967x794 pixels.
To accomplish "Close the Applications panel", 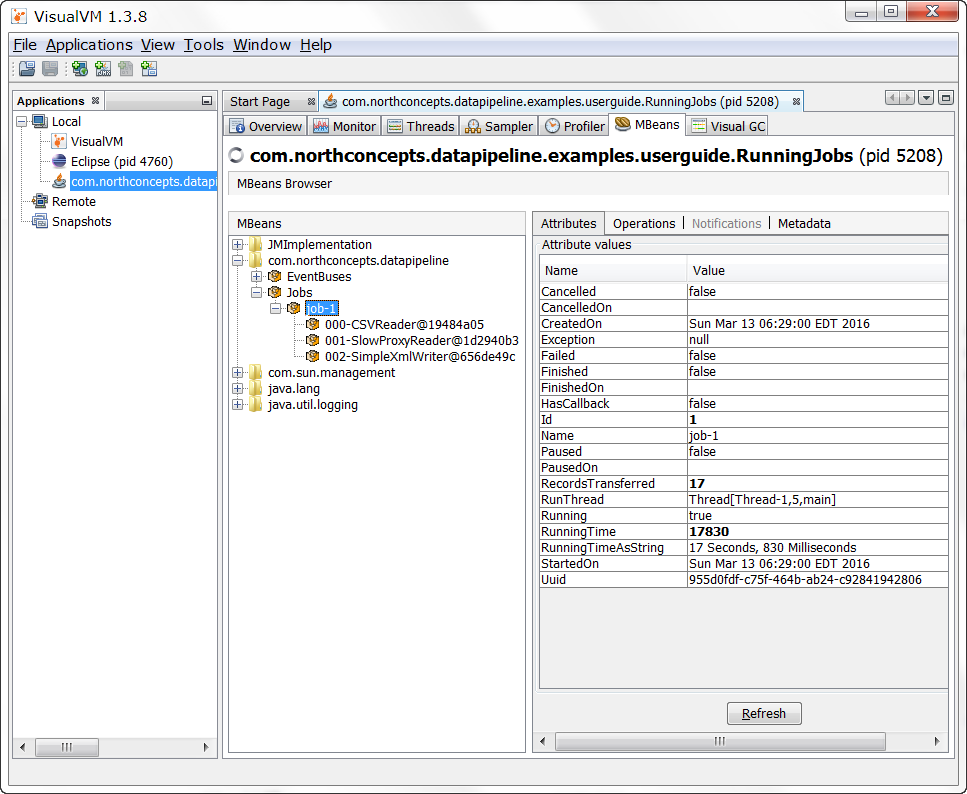I will [95, 101].
